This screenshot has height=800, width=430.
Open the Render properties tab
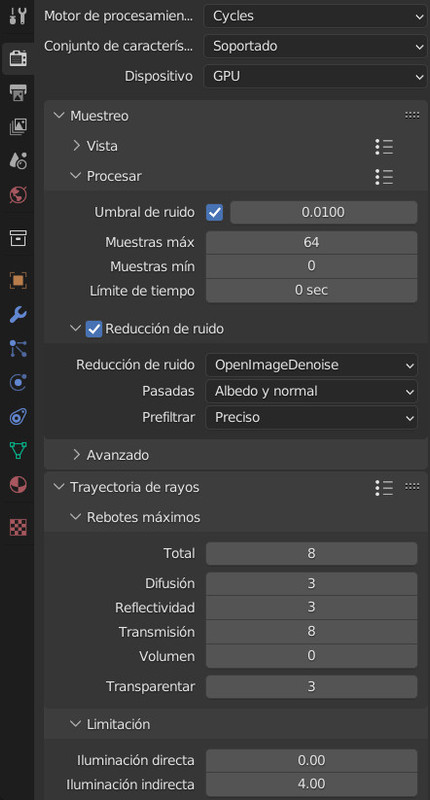18,59
